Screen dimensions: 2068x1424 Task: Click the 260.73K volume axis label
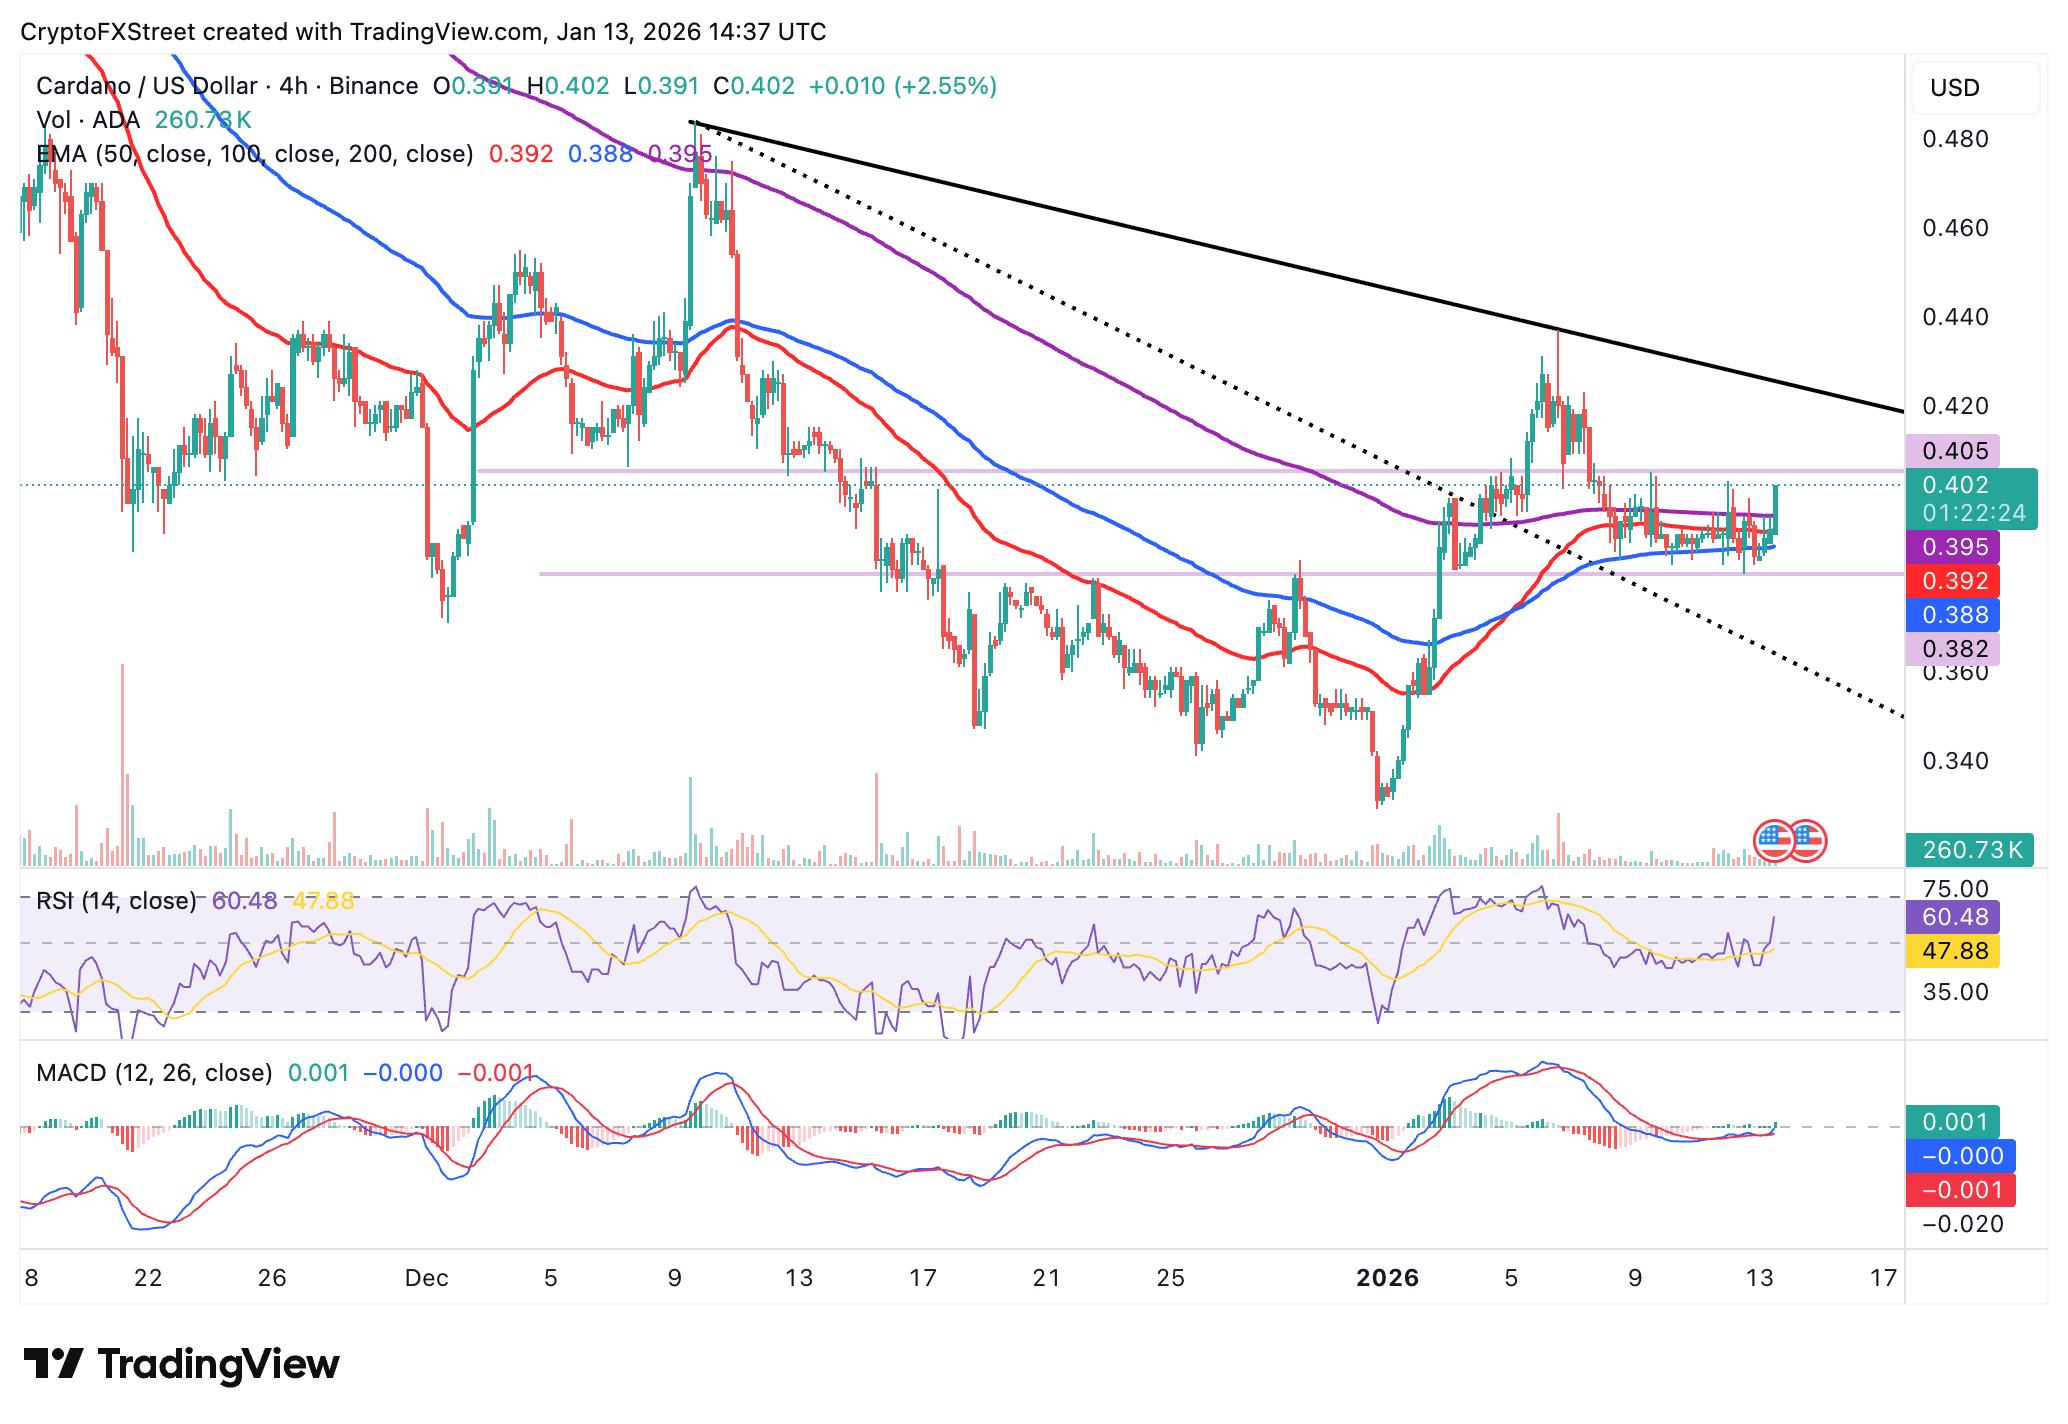pyautogui.click(x=1968, y=850)
